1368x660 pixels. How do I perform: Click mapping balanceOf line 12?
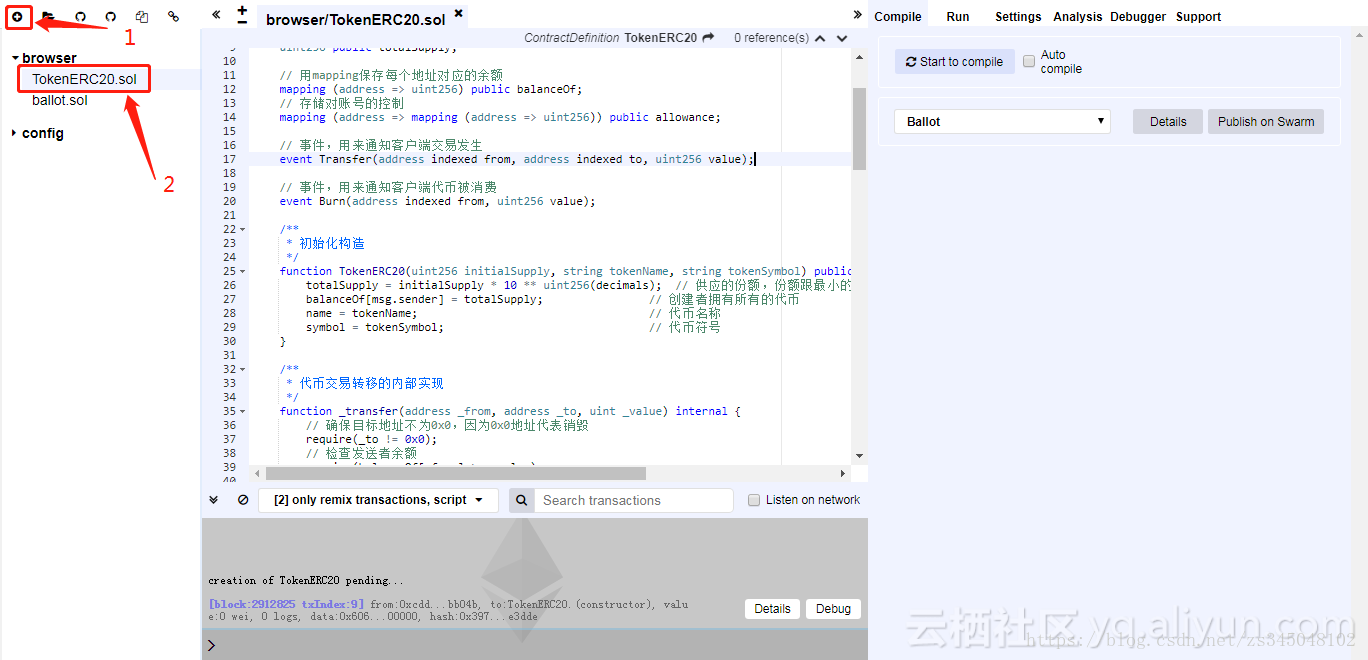(x=430, y=89)
